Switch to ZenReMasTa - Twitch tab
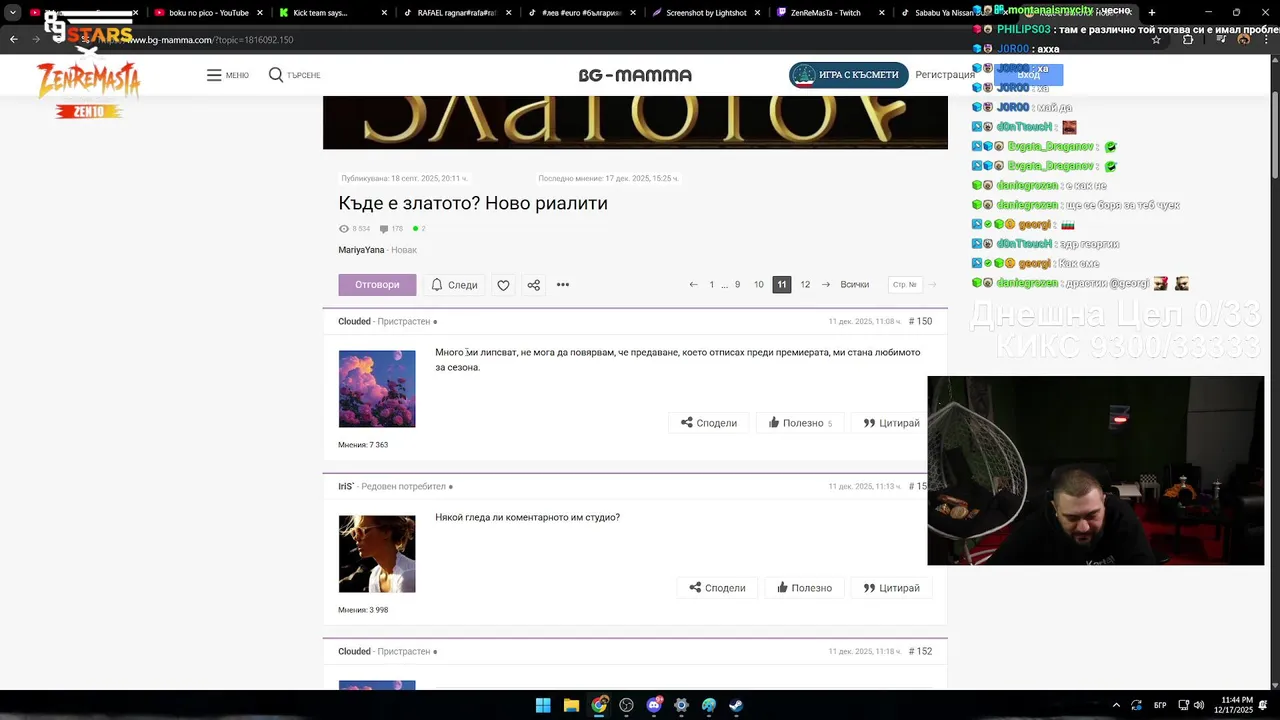This screenshot has width=1280, height=720. tap(829, 13)
